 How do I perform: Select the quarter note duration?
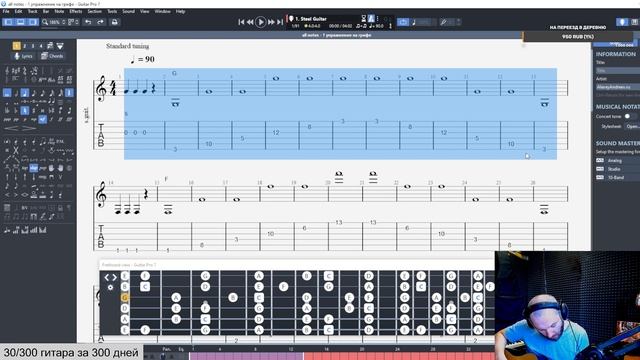tap(24, 93)
